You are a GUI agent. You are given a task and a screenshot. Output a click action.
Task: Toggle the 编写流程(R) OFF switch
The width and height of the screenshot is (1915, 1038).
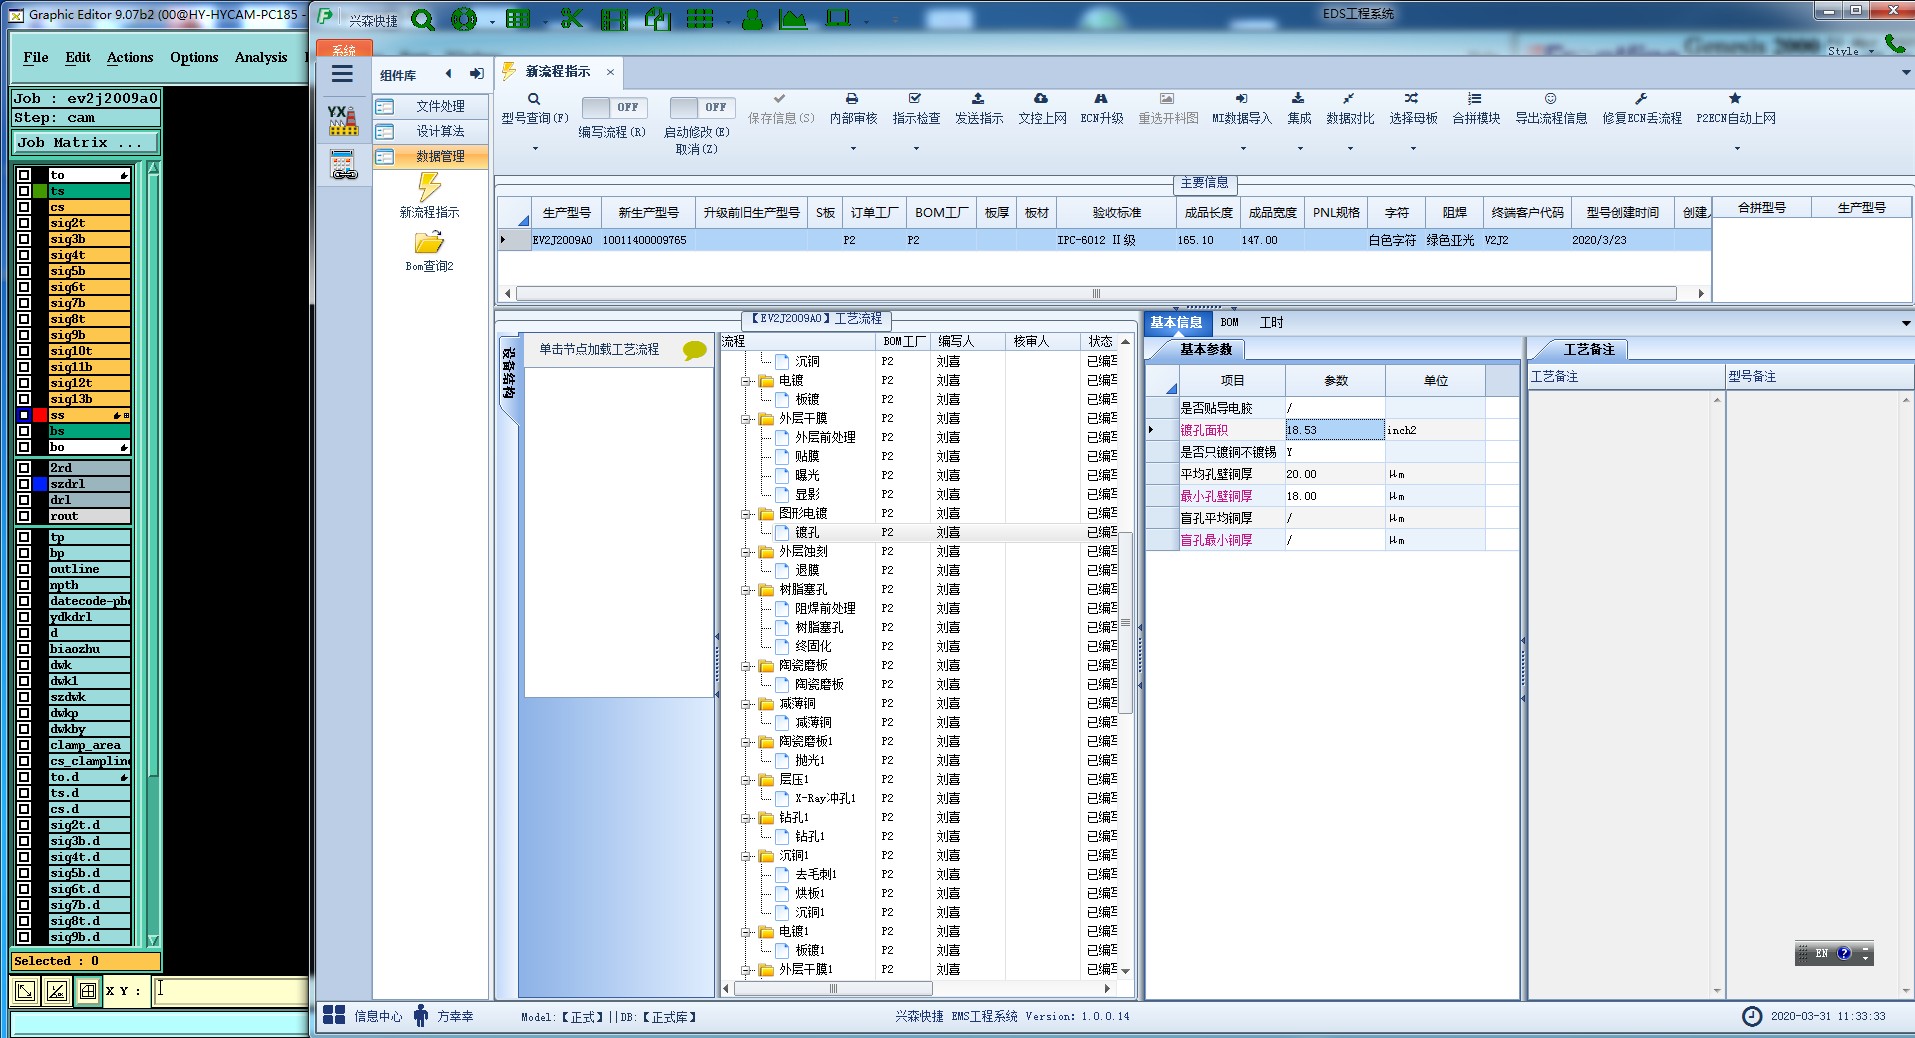tap(614, 107)
